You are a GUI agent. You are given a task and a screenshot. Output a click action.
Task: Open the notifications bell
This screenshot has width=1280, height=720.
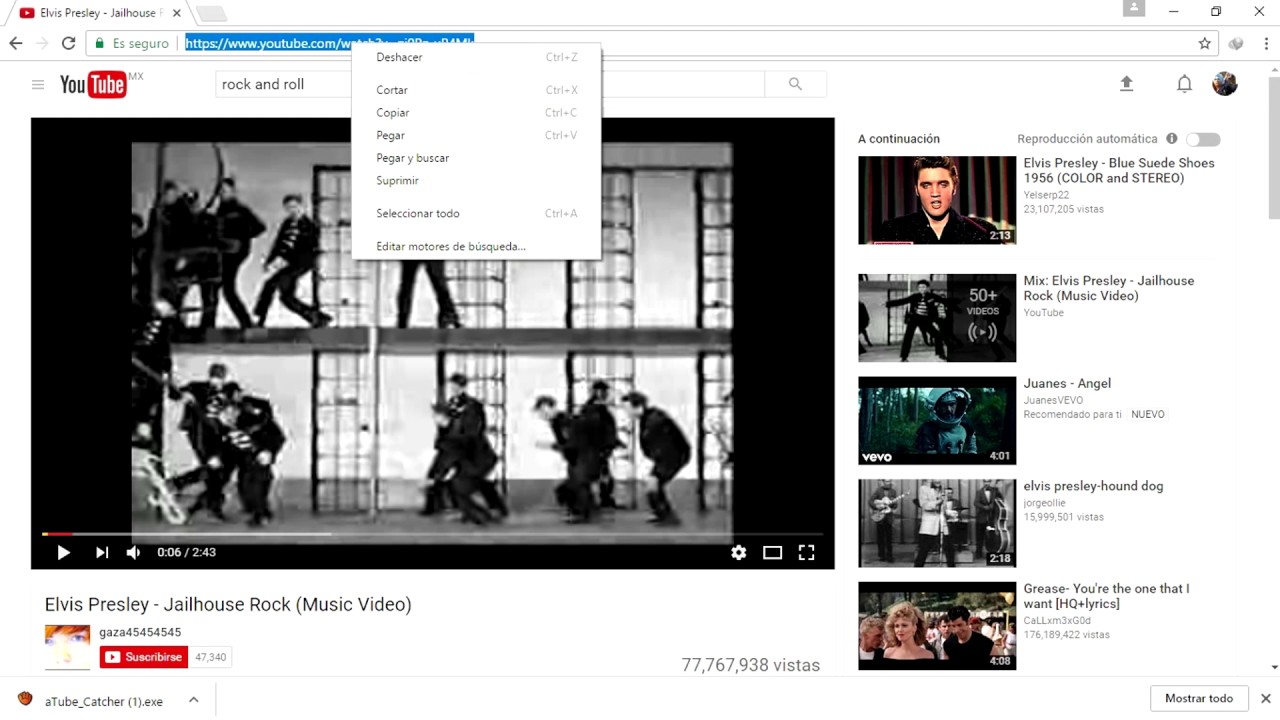click(1184, 84)
